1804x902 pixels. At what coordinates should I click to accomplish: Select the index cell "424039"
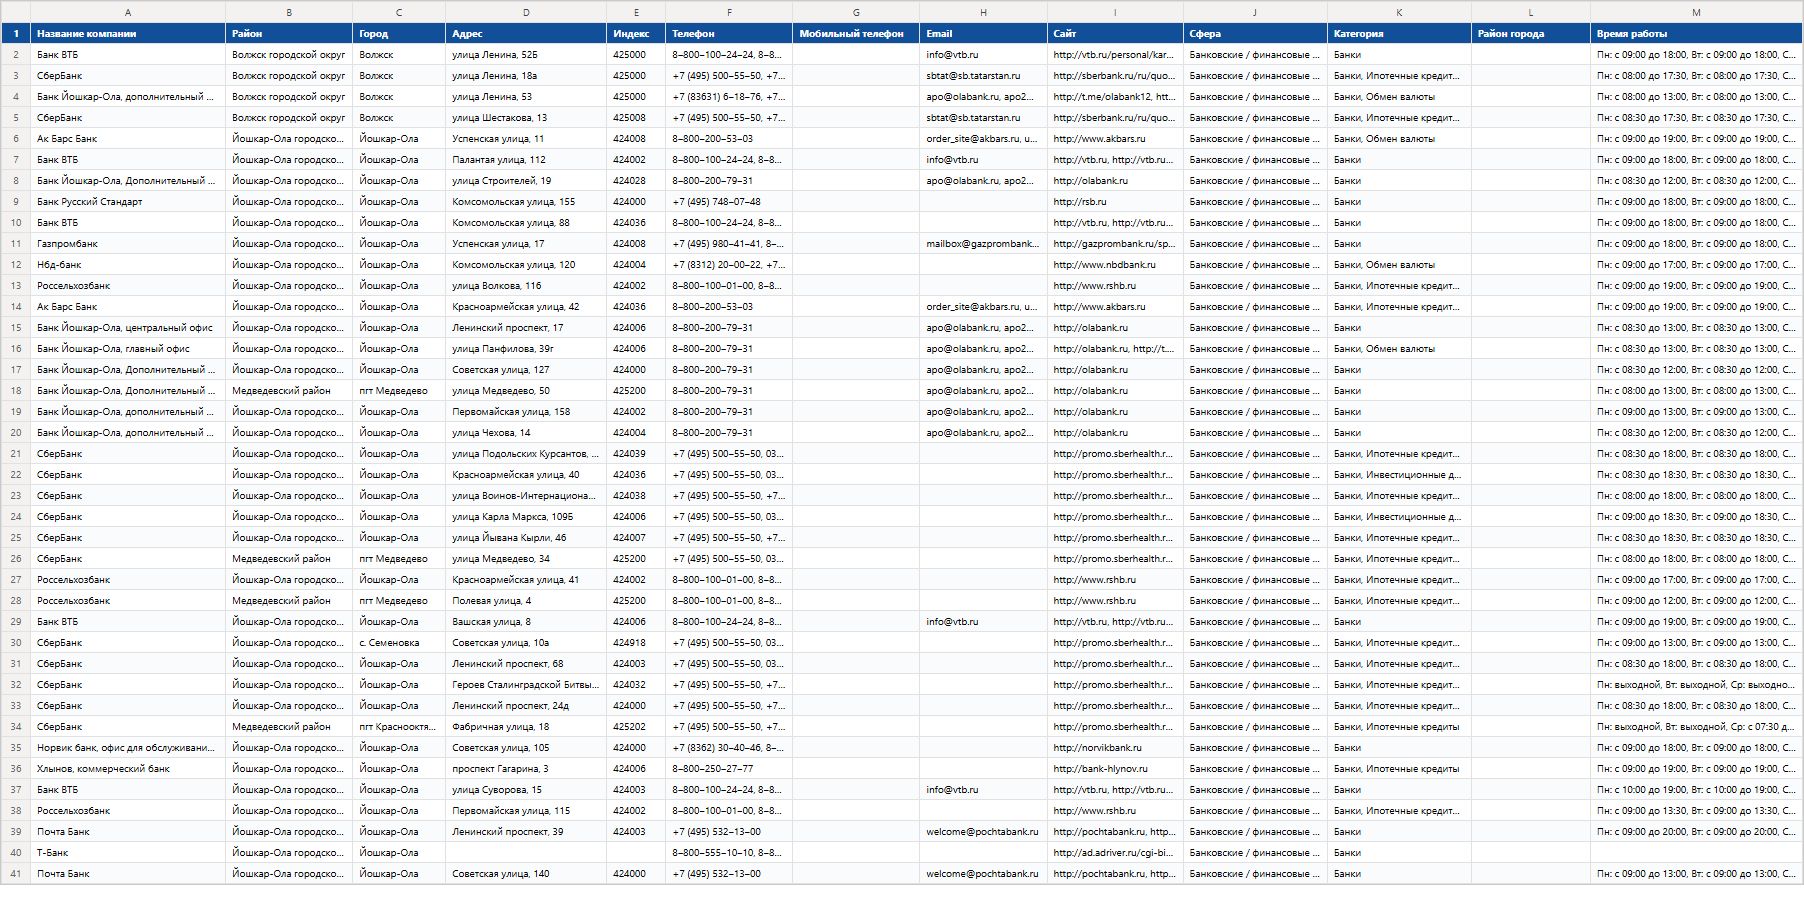(x=636, y=454)
